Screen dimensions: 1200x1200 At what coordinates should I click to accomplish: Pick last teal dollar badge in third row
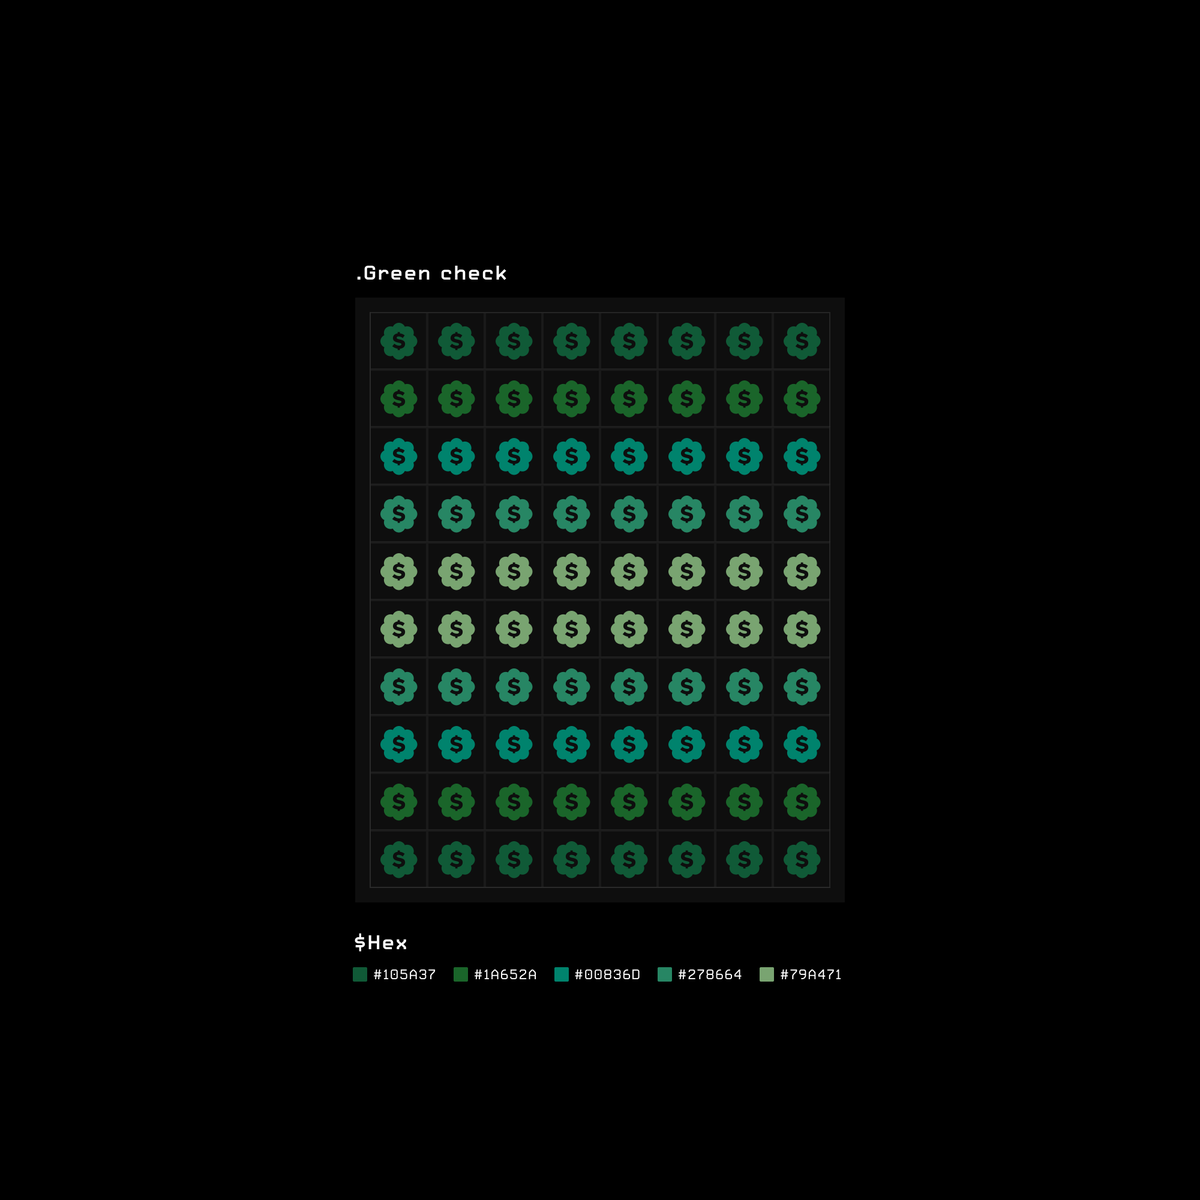pos(802,456)
